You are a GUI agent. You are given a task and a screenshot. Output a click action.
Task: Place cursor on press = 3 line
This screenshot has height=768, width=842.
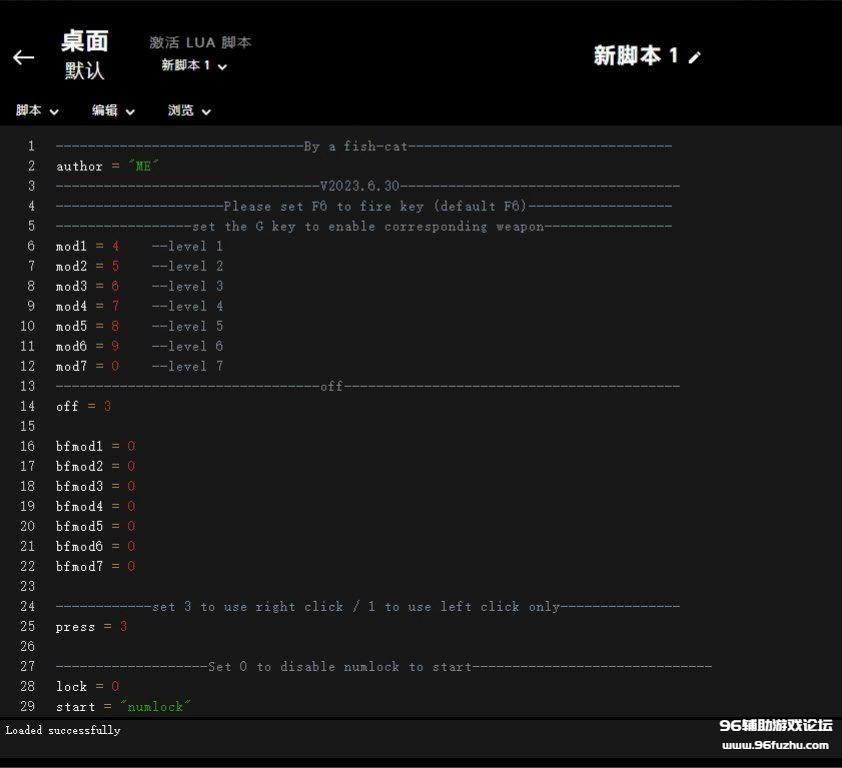tap(92, 626)
